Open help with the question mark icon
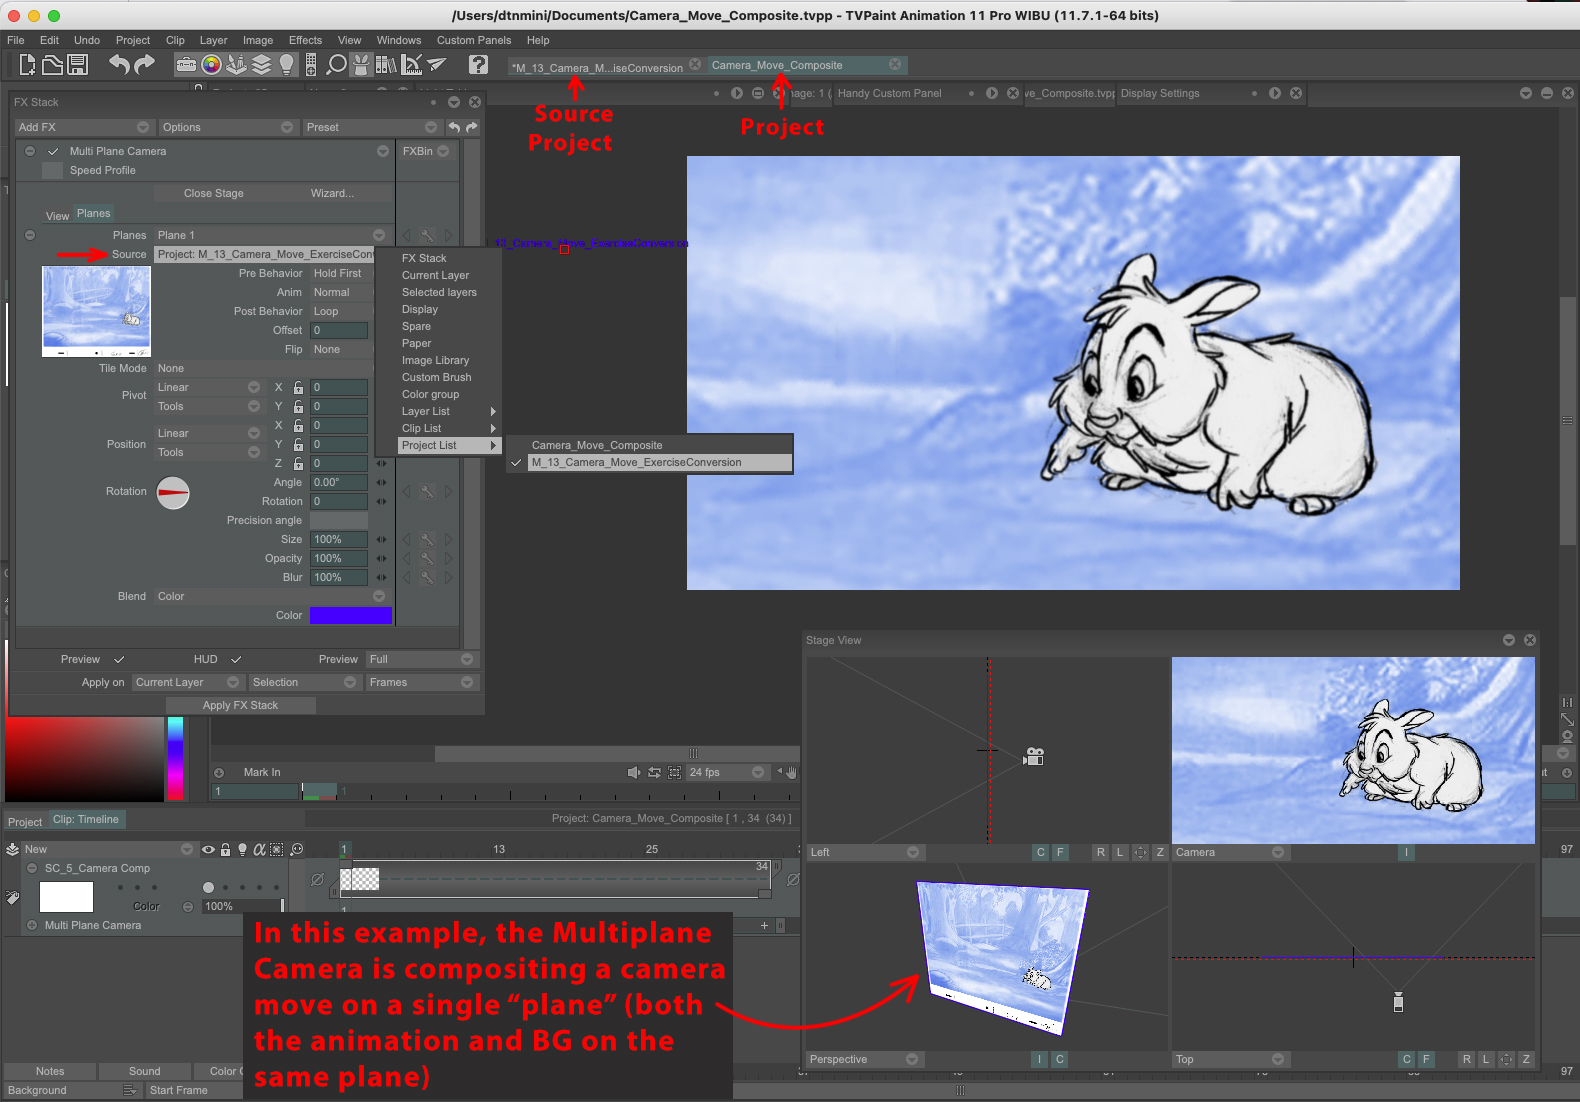 pos(479,65)
